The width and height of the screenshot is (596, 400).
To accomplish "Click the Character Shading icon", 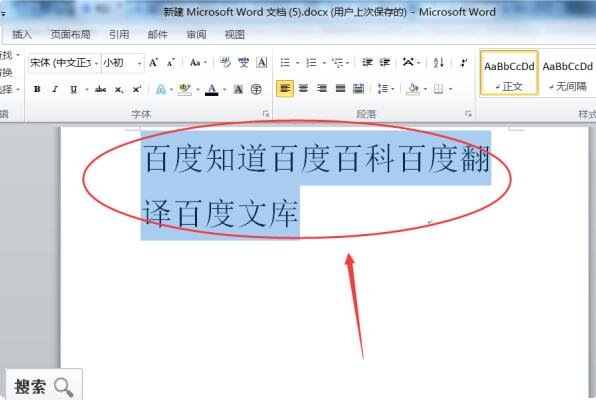I will click(x=238, y=89).
